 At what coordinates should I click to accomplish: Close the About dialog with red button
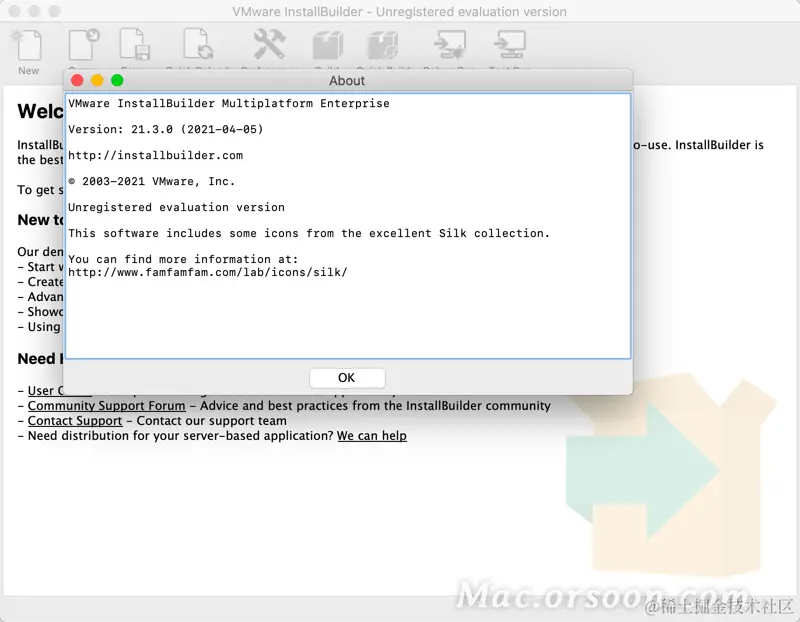click(78, 81)
